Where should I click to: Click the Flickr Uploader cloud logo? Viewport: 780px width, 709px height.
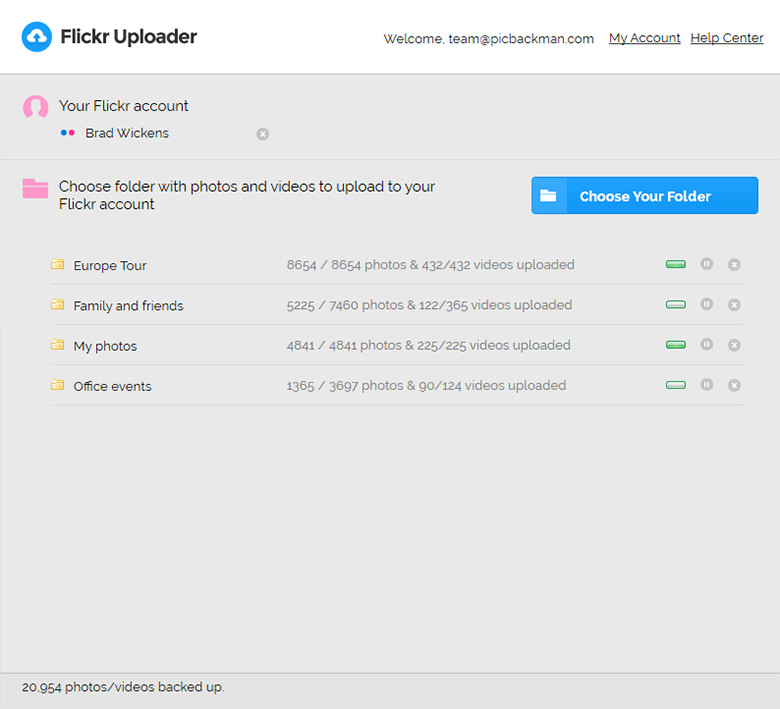(37, 37)
